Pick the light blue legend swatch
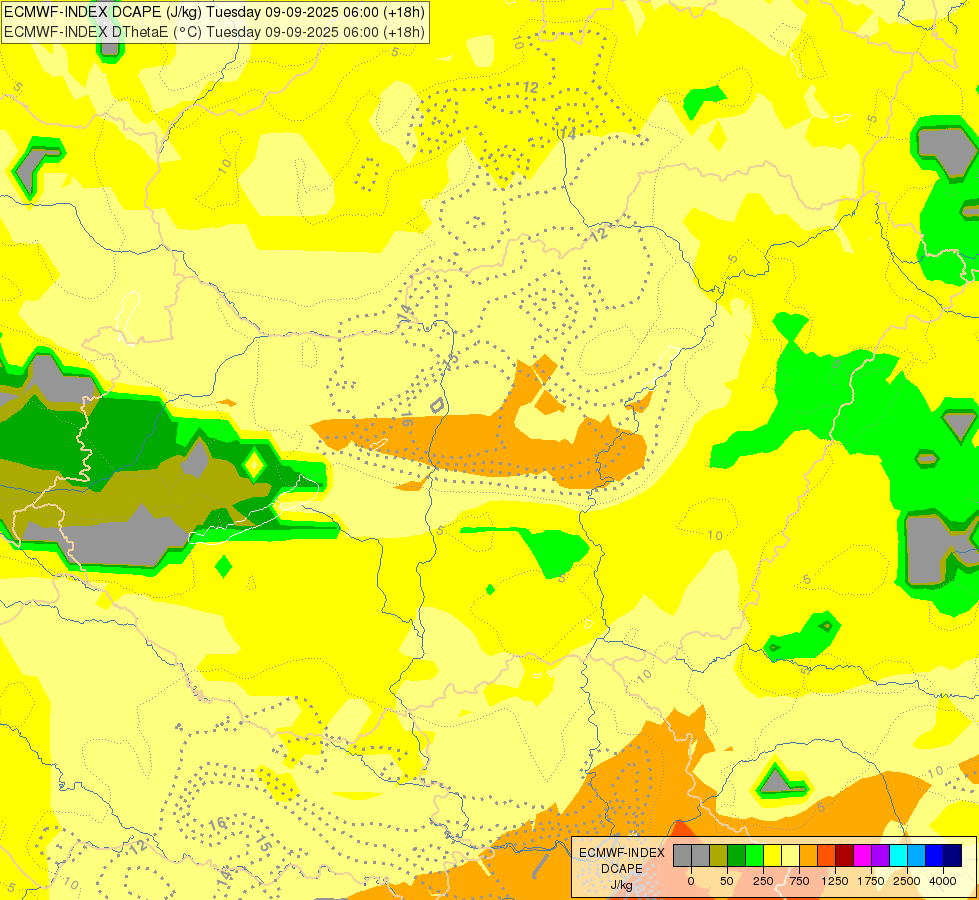 [x=917, y=855]
